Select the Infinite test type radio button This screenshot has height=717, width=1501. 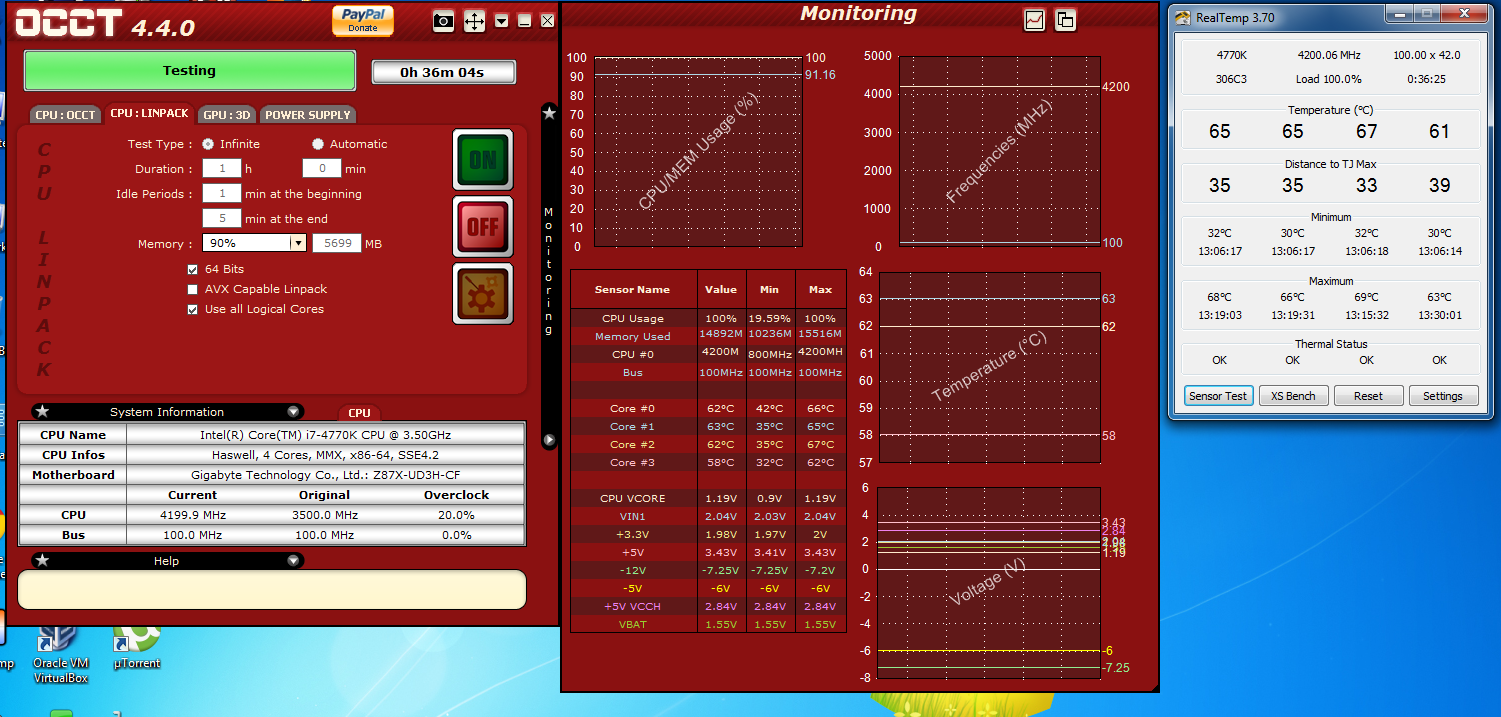(208, 144)
